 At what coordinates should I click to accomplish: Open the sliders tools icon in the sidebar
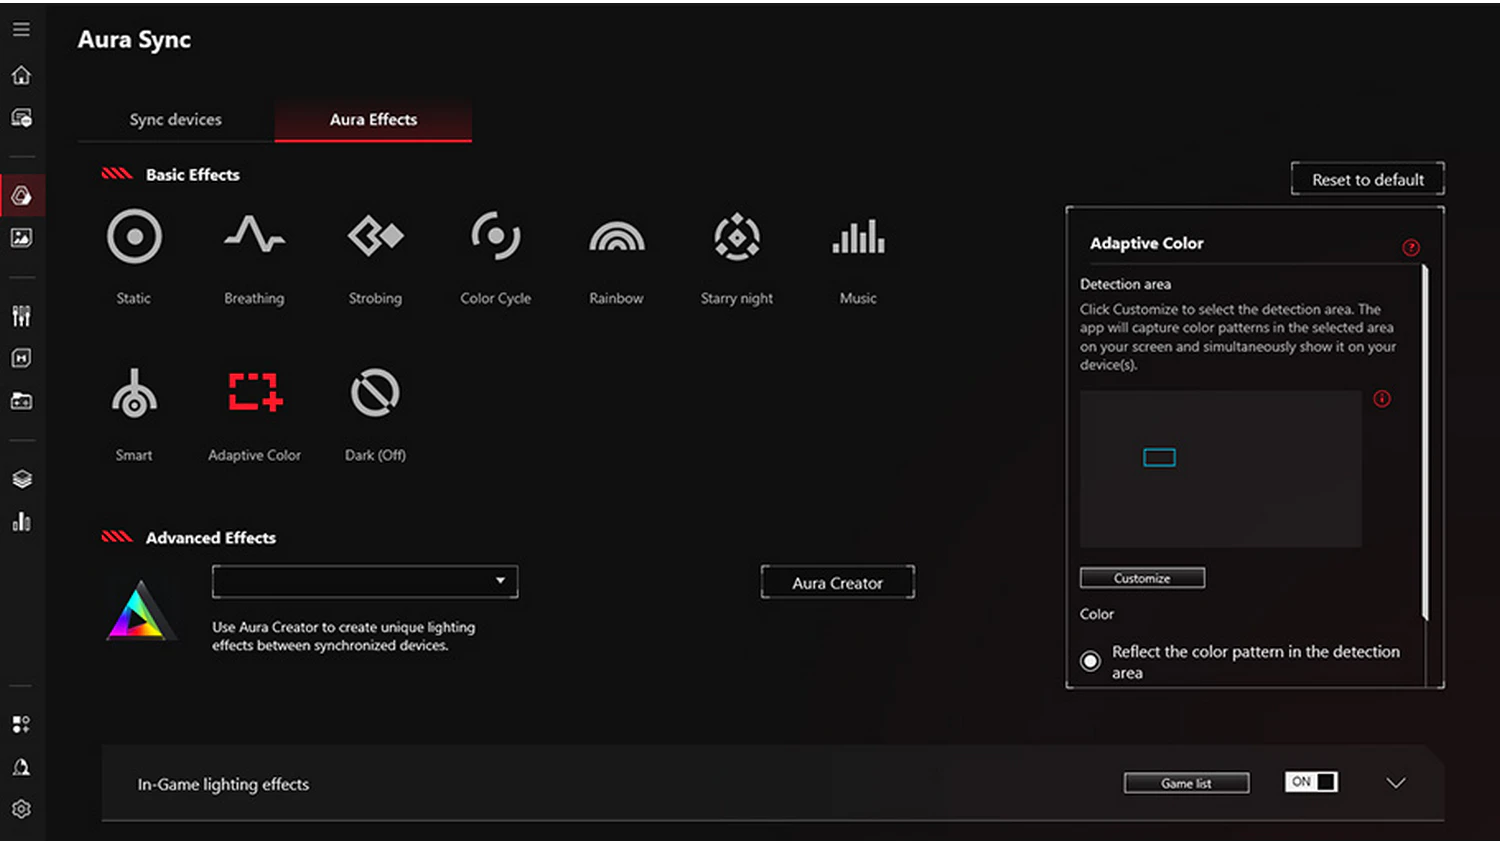pos(21,316)
